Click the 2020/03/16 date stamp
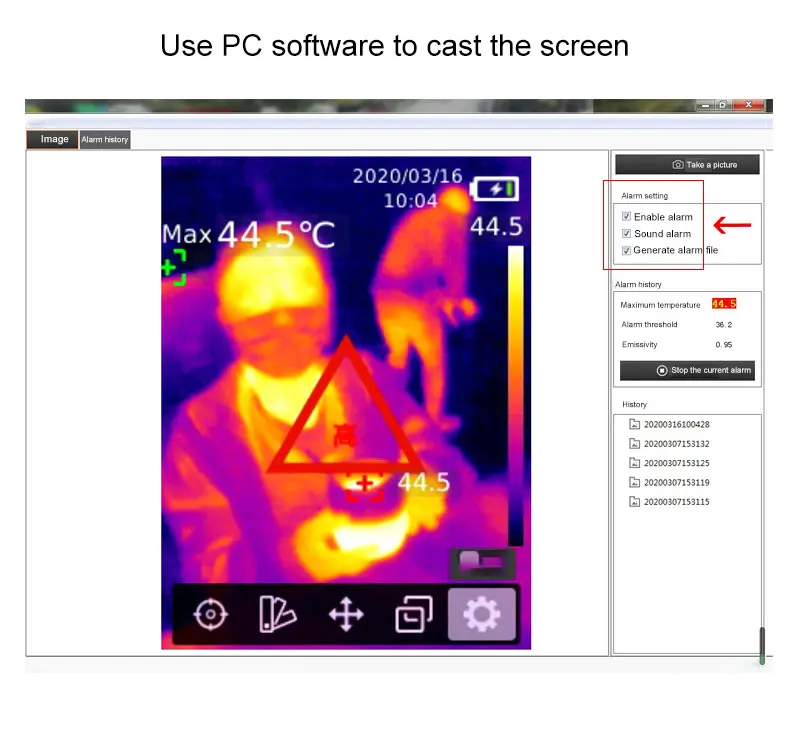This screenshot has height=736, width=790. click(408, 176)
